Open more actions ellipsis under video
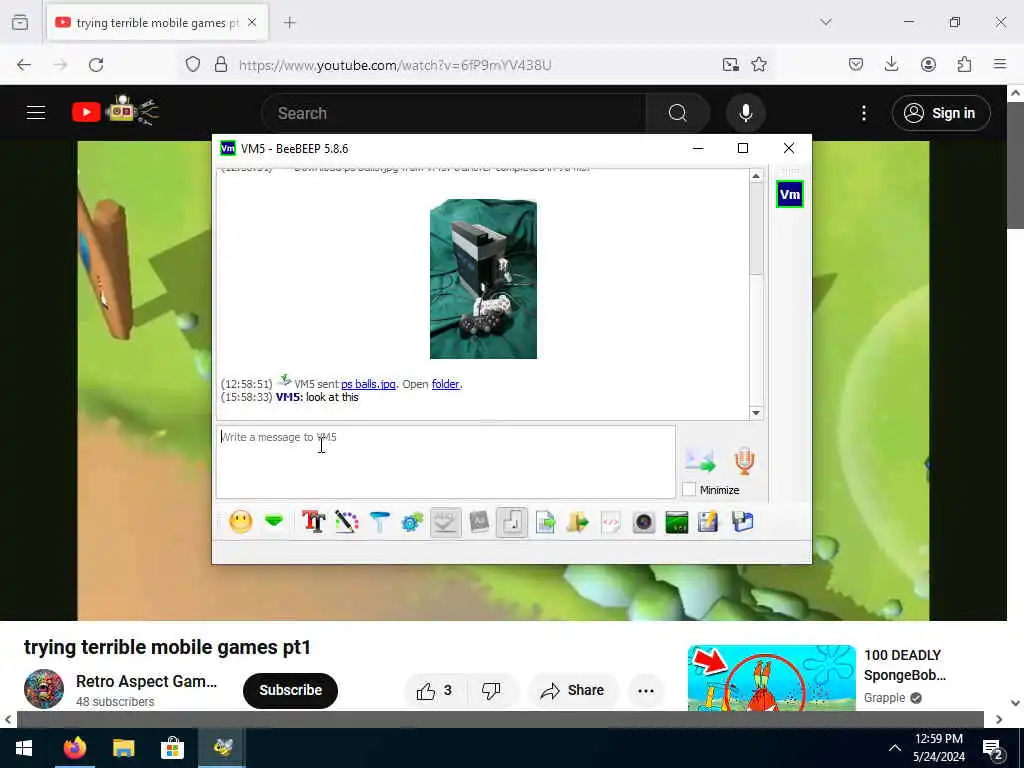Image resolution: width=1024 pixels, height=768 pixels. (646, 690)
